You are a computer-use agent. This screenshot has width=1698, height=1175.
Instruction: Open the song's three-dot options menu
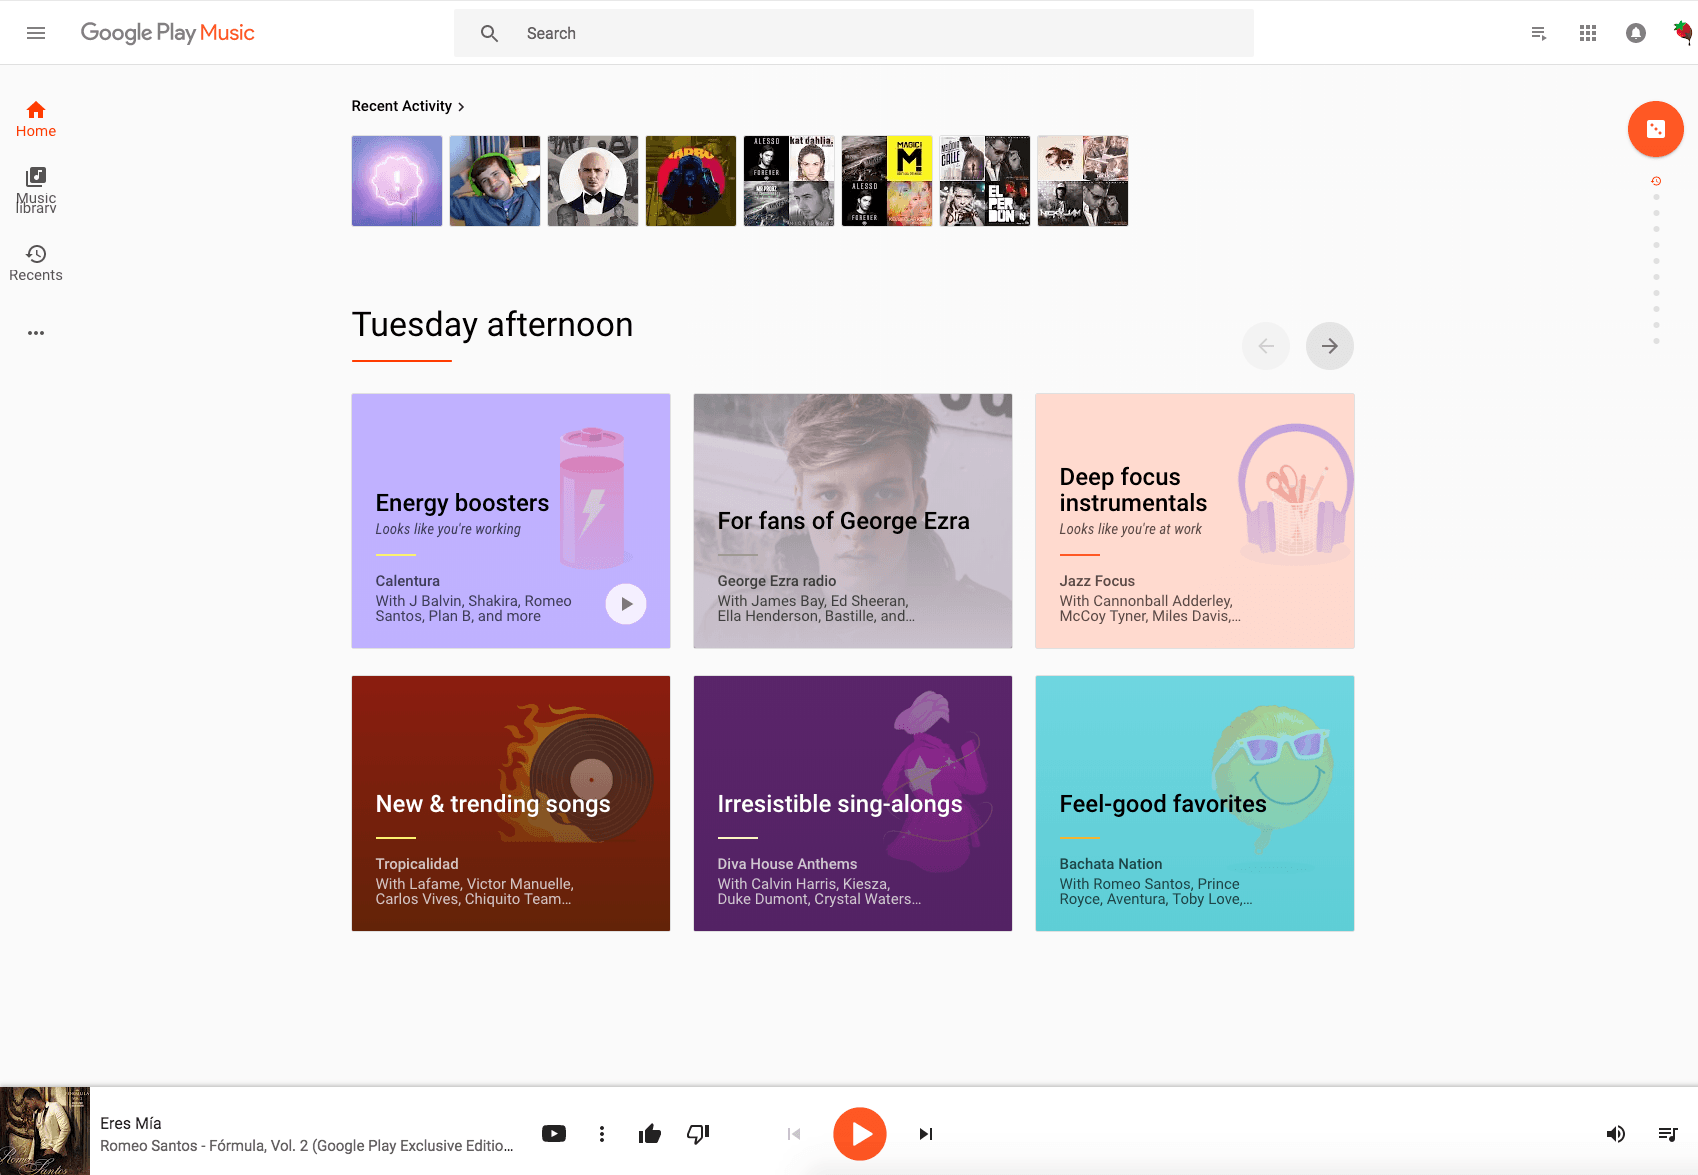point(602,1133)
